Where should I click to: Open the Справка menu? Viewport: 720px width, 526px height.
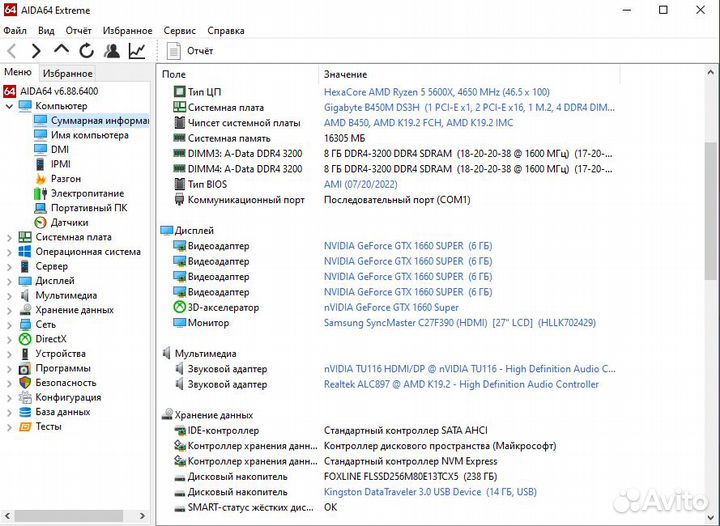coord(225,31)
